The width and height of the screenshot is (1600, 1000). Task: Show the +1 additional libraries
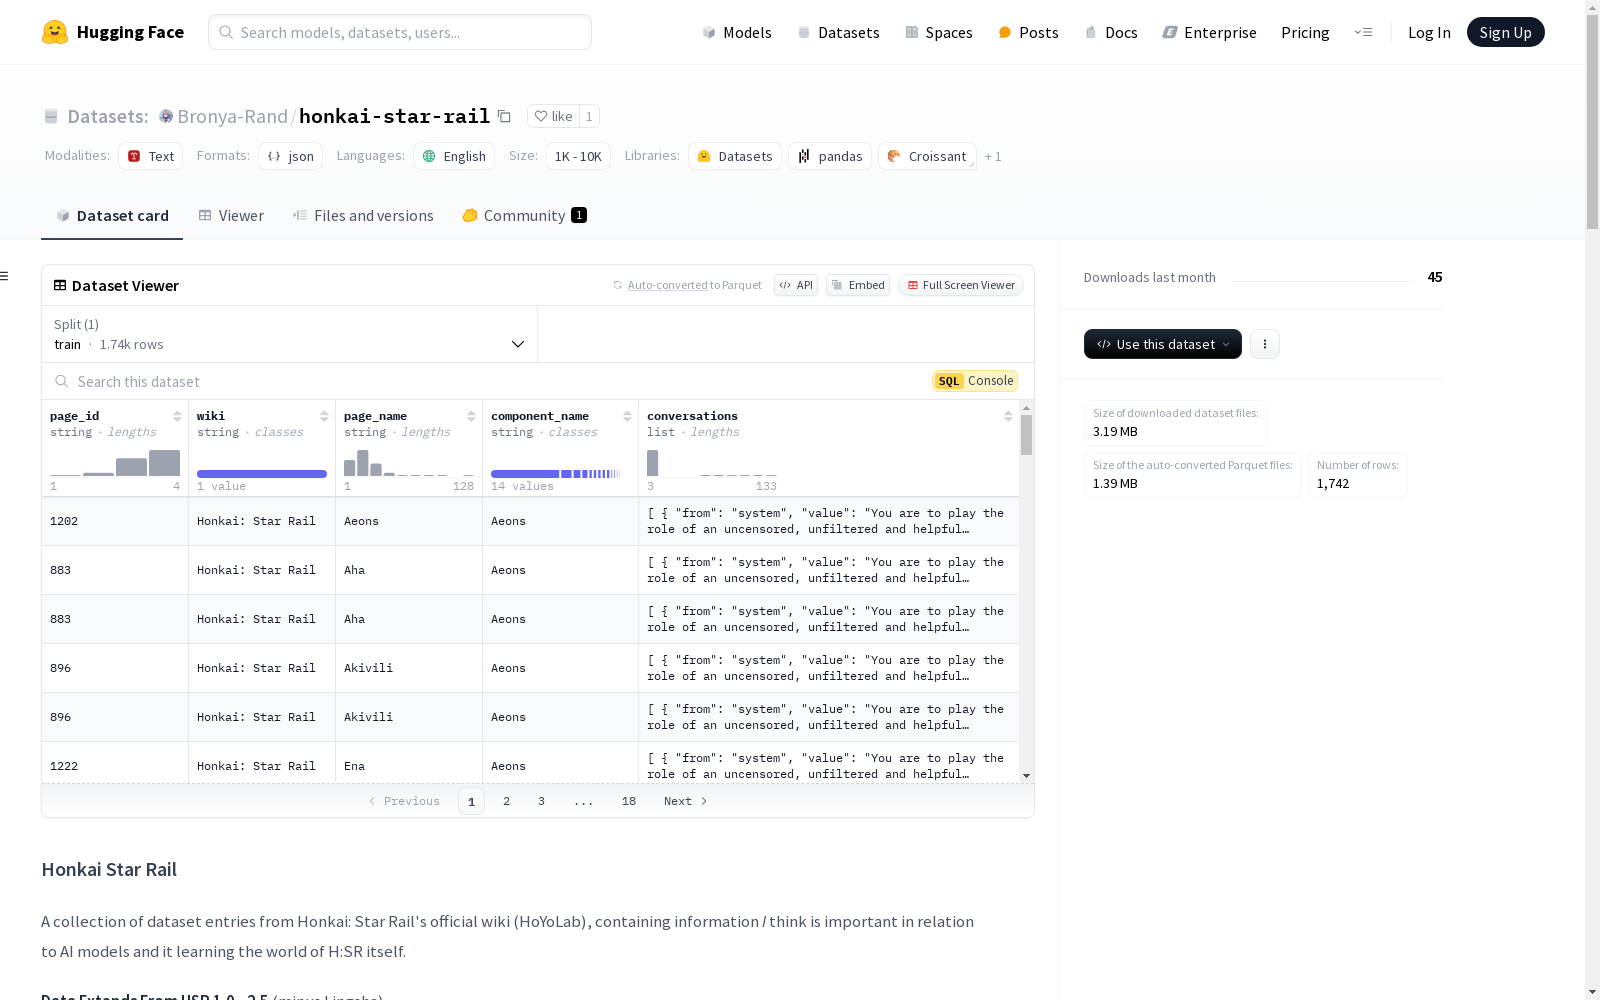(993, 156)
